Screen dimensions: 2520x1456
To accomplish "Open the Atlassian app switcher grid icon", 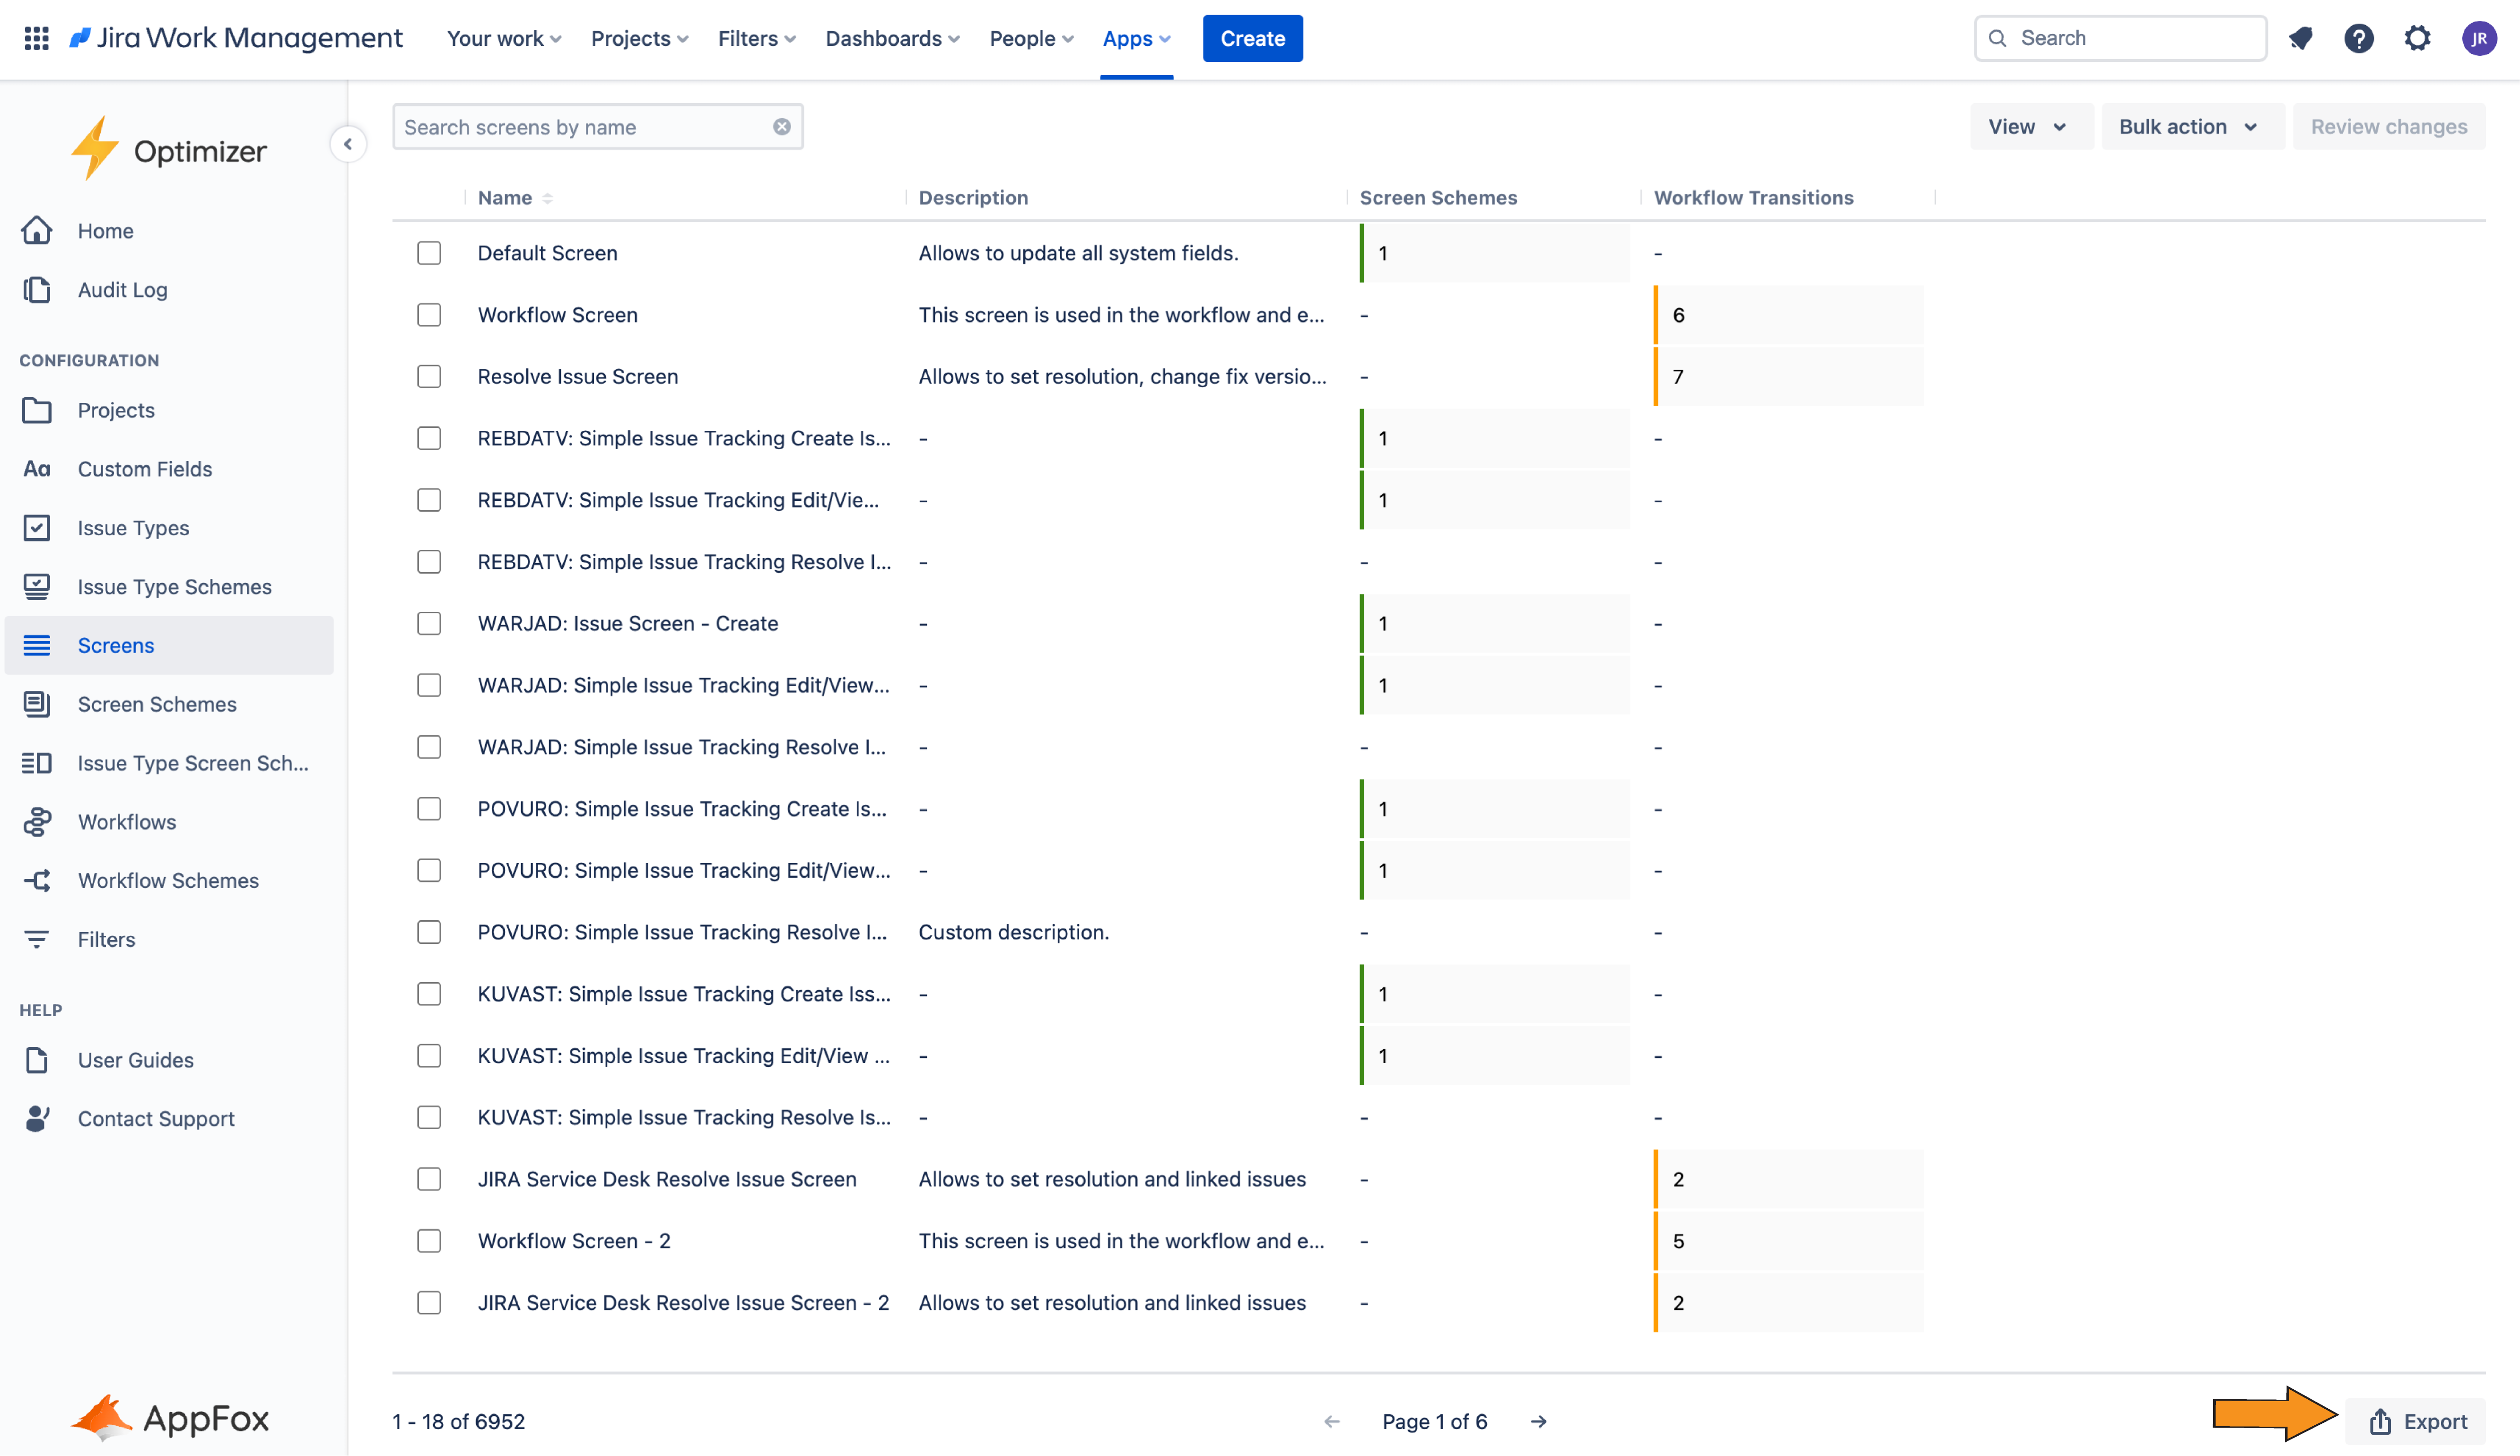I will [x=36, y=38].
